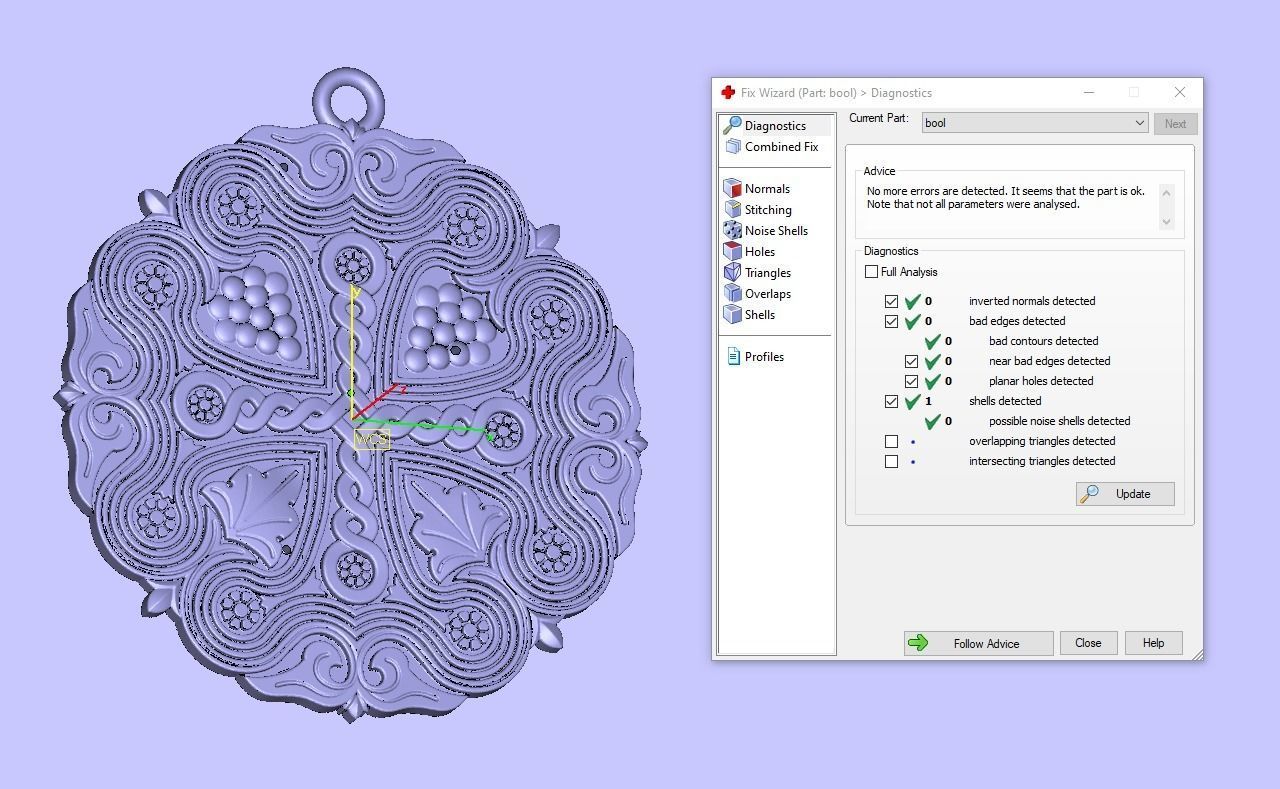Open the Triangles page
Screen dimensions: 1280x789
[x=768, y=273]
